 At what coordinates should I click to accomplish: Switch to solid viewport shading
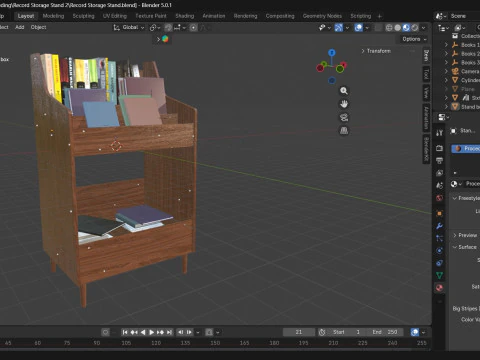click(397, 28)
